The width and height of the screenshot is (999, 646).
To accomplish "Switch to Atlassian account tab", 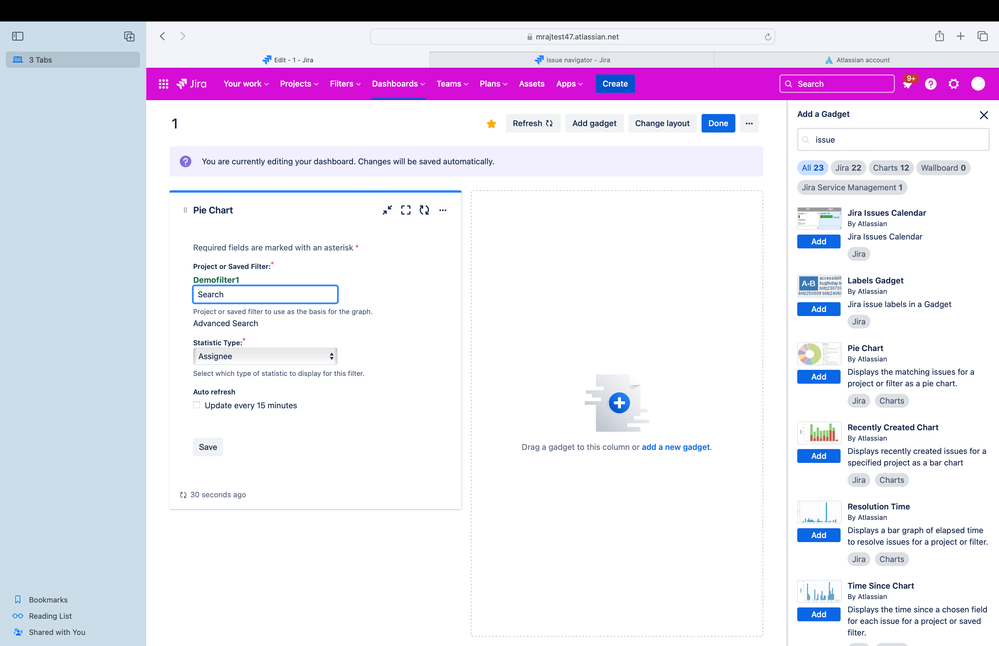I will coord(857,60).
